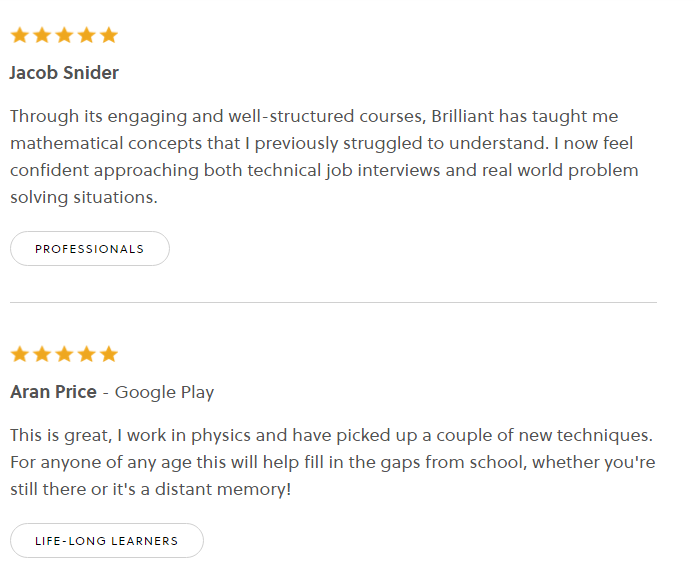Select the second star above Aran Price
This screenshot has width=695, height=568.
pos(42,355)
